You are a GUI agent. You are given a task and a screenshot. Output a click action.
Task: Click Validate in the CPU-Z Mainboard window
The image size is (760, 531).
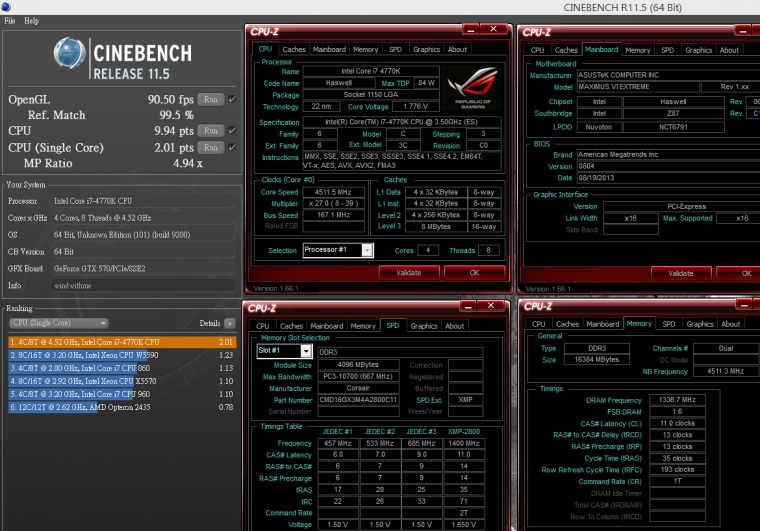click(x=680, y=272)
